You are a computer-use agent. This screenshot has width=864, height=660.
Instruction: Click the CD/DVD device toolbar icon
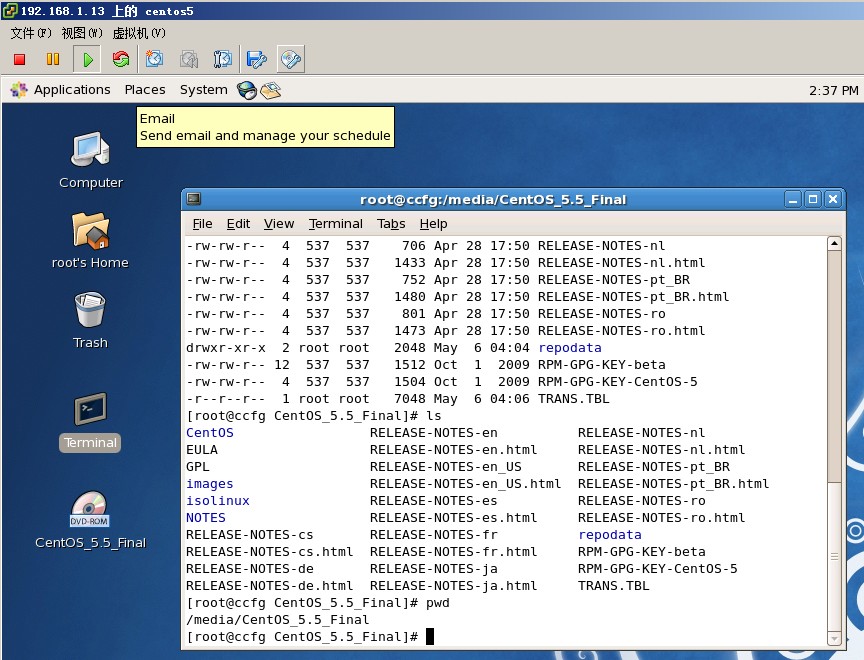pyautogui.click(x=291, y=59)
